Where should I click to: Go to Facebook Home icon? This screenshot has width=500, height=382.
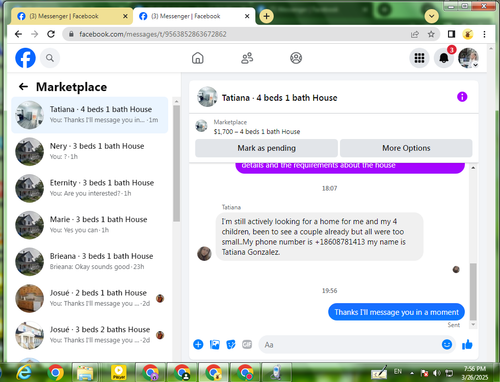[x=198, y=58]
